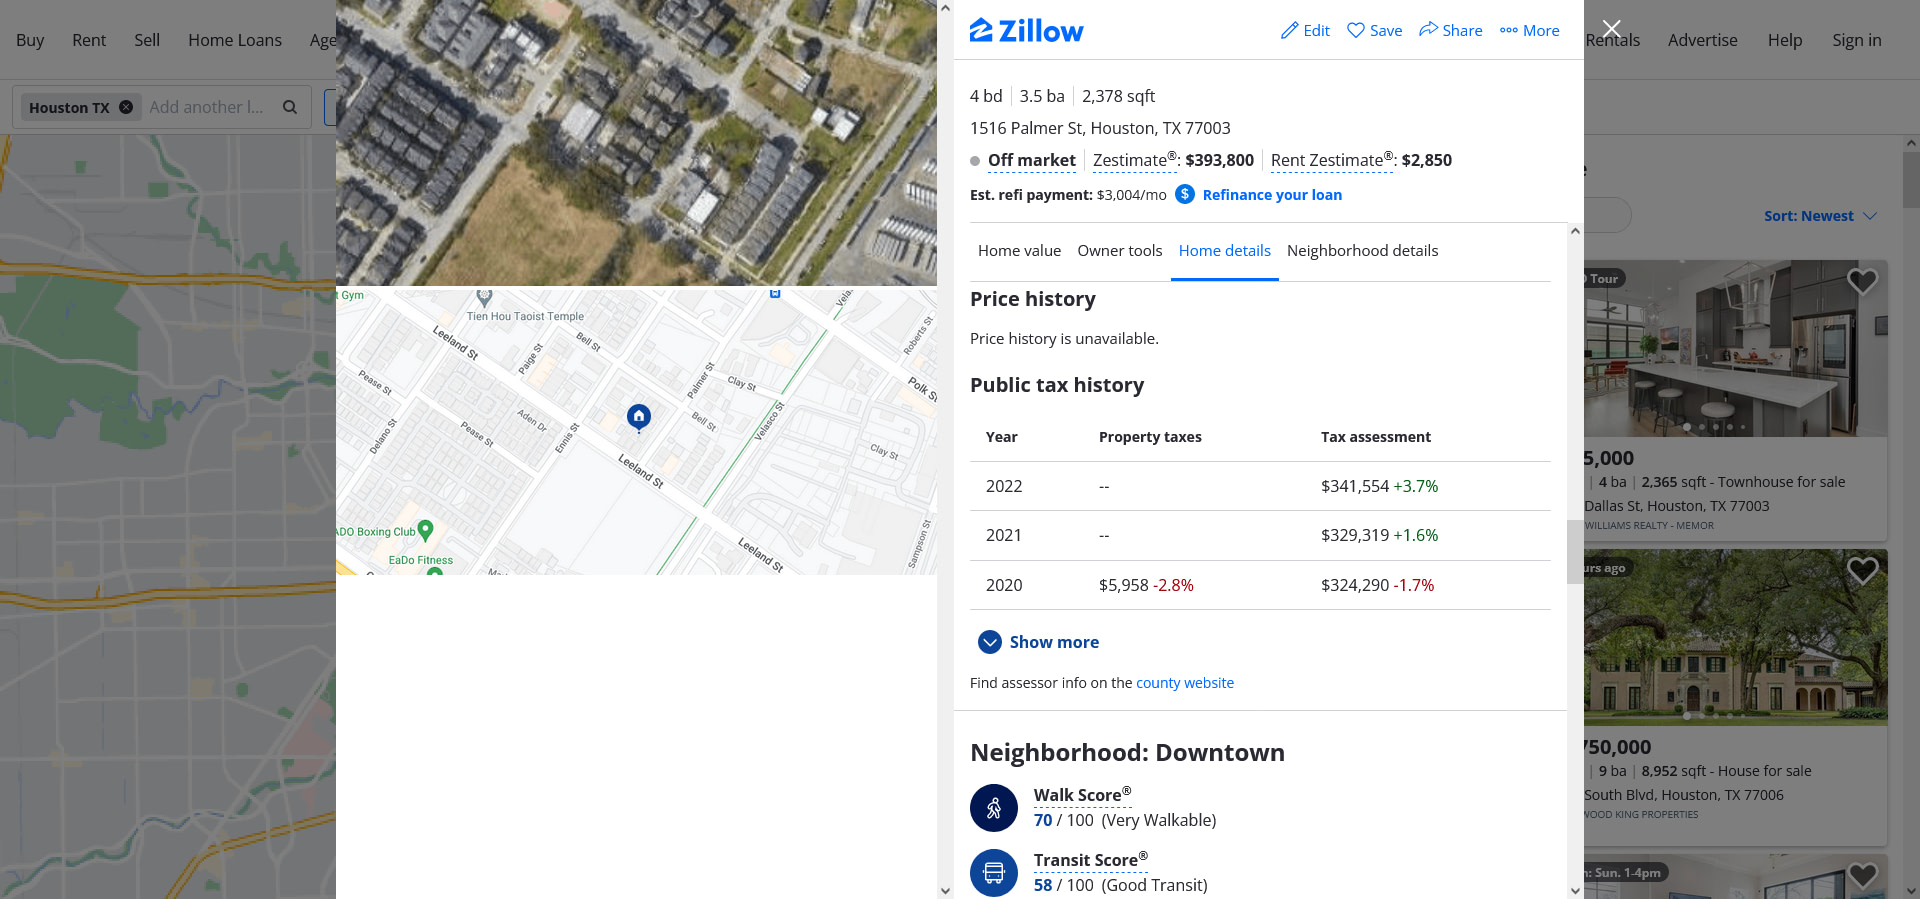Click the refinance dollar sign icon

coord(1185,194)
